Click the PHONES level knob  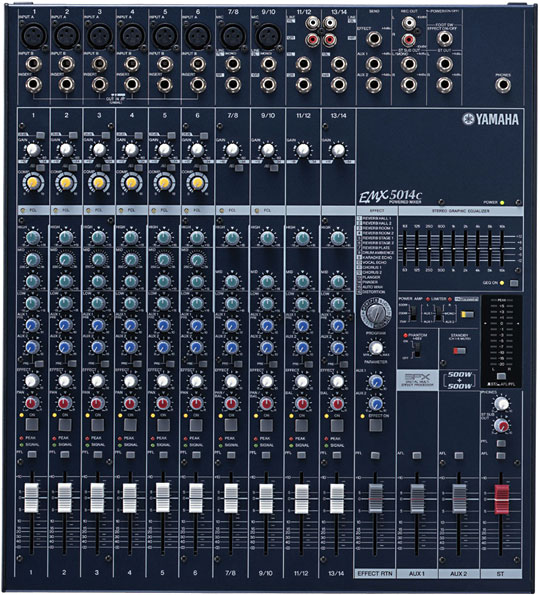point(502,403)
